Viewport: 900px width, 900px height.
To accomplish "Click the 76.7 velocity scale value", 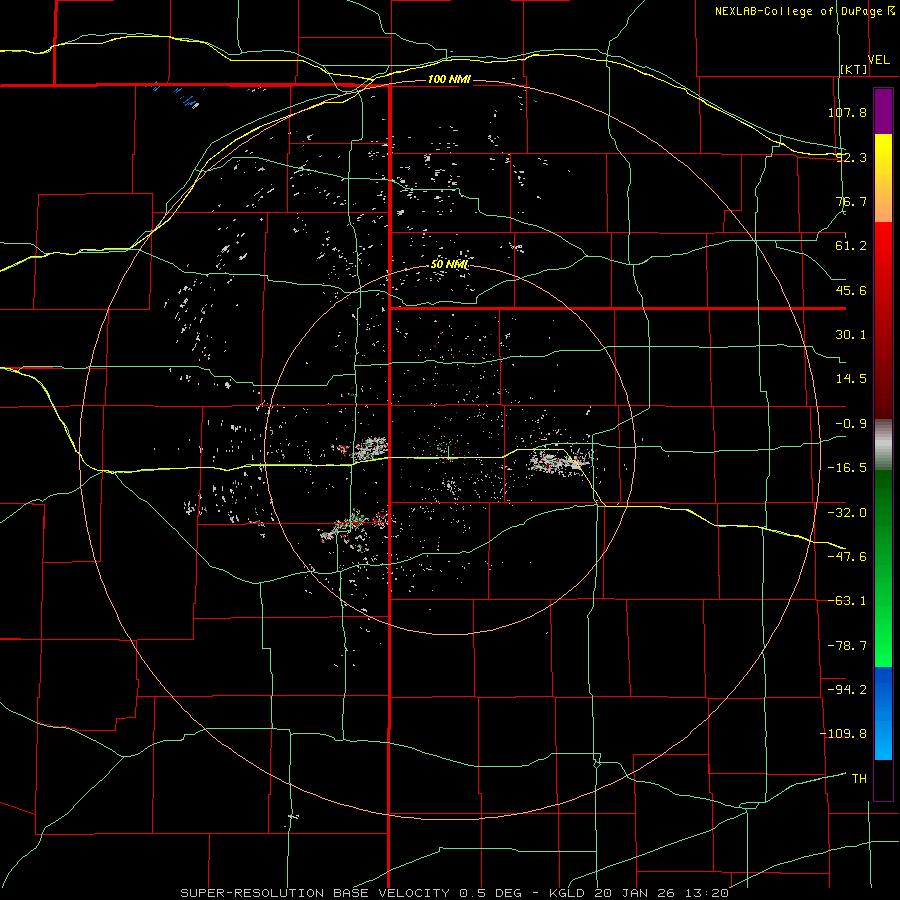I will (x=851, y=201).
